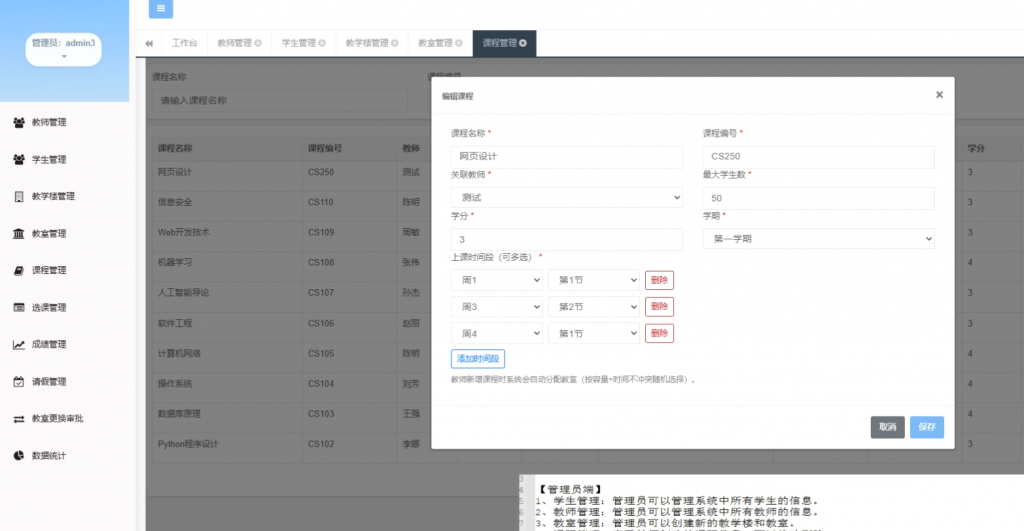Click the teacher management sidebar icon
The image size is (1024, 531).
[x=19, y=122]
